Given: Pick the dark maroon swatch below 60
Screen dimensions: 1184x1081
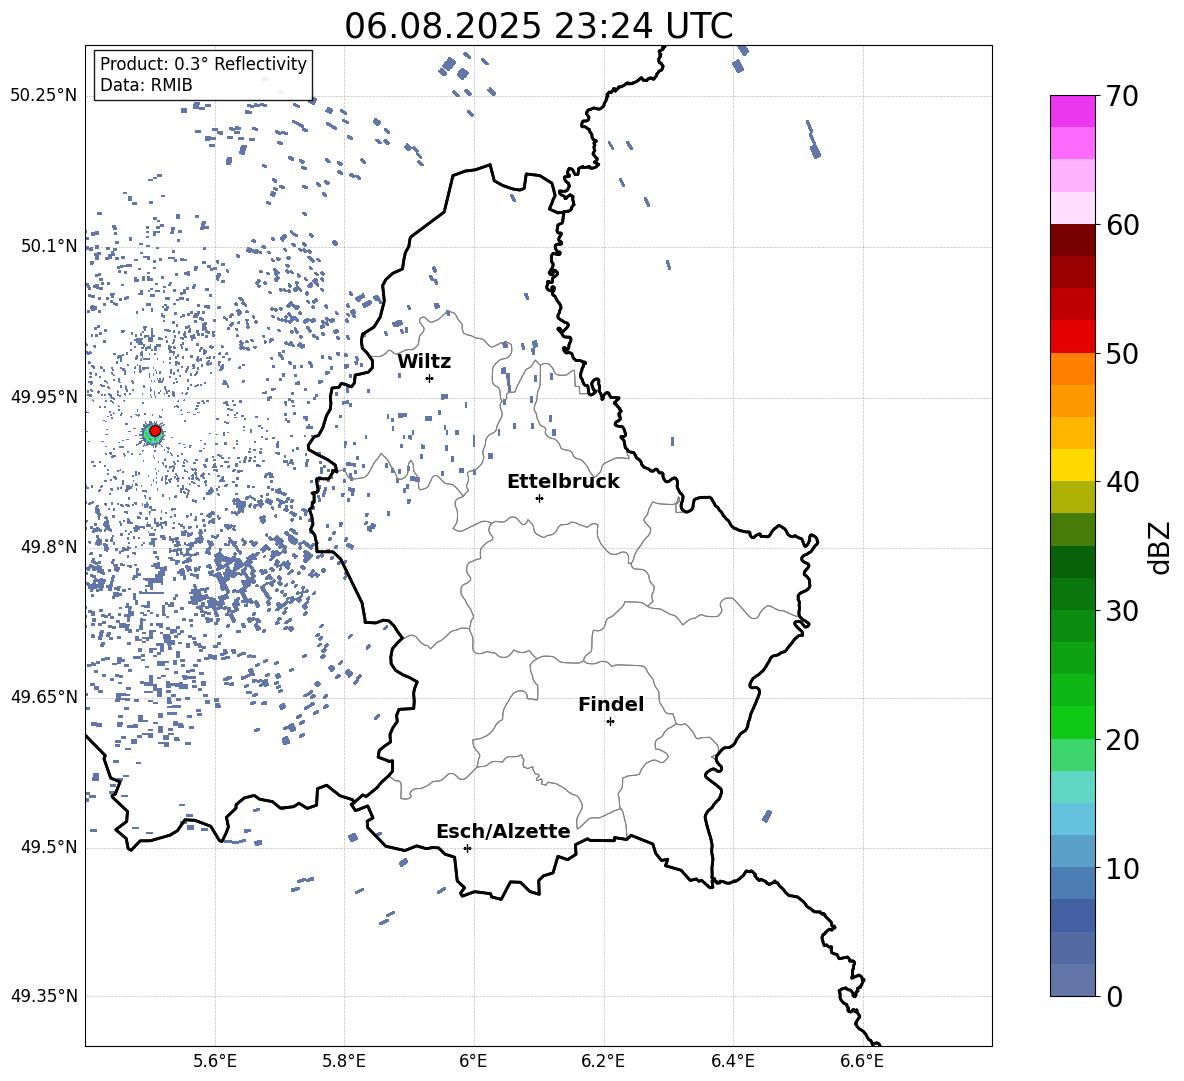Looking at the screenshot, I should [x=1072, y=240].
